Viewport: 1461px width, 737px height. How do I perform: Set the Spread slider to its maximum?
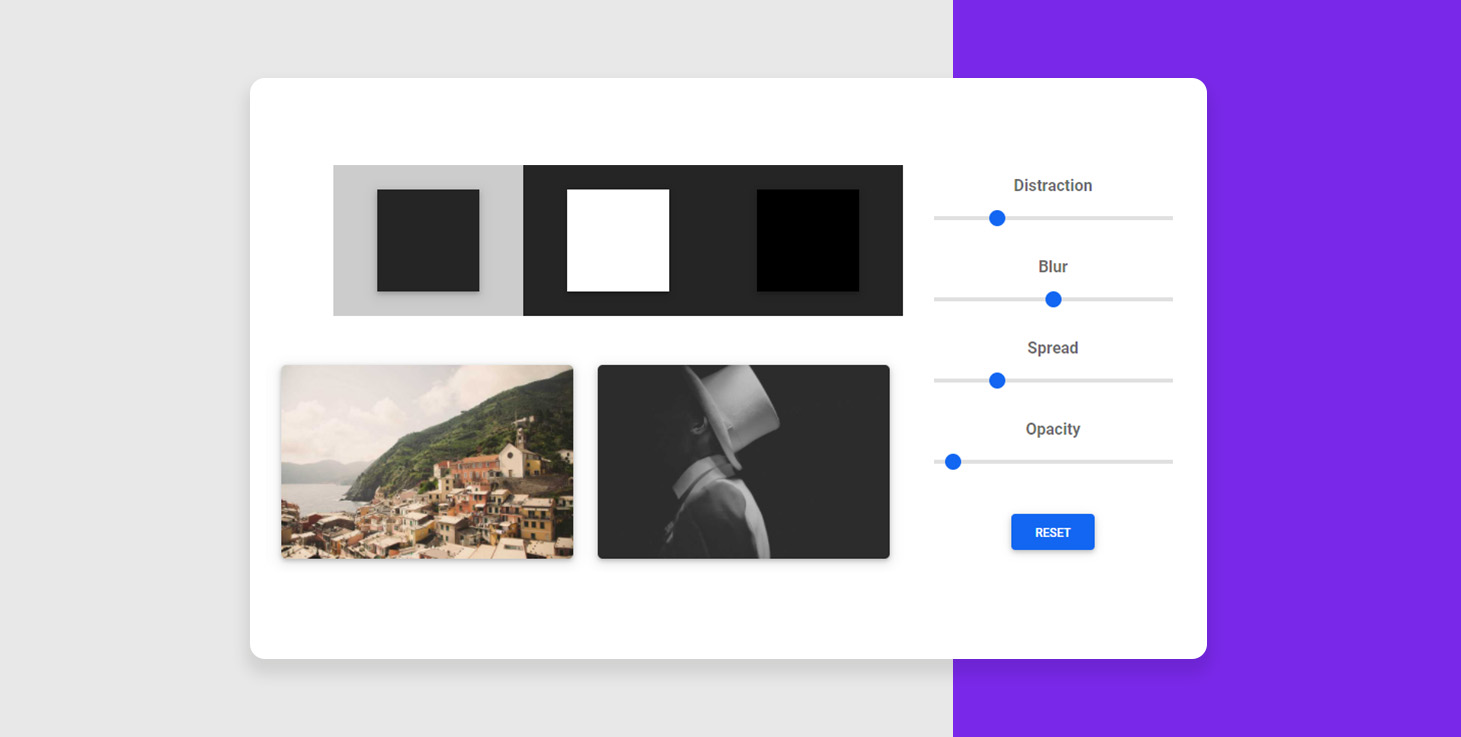[x=1171, y=380]
